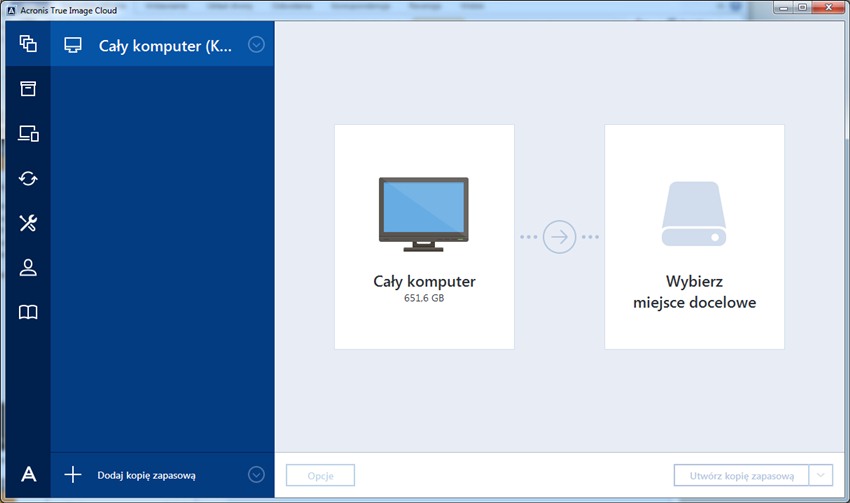Close the Acronis True Image window
Screen dimensions: 850x503
tap(828, 8)
